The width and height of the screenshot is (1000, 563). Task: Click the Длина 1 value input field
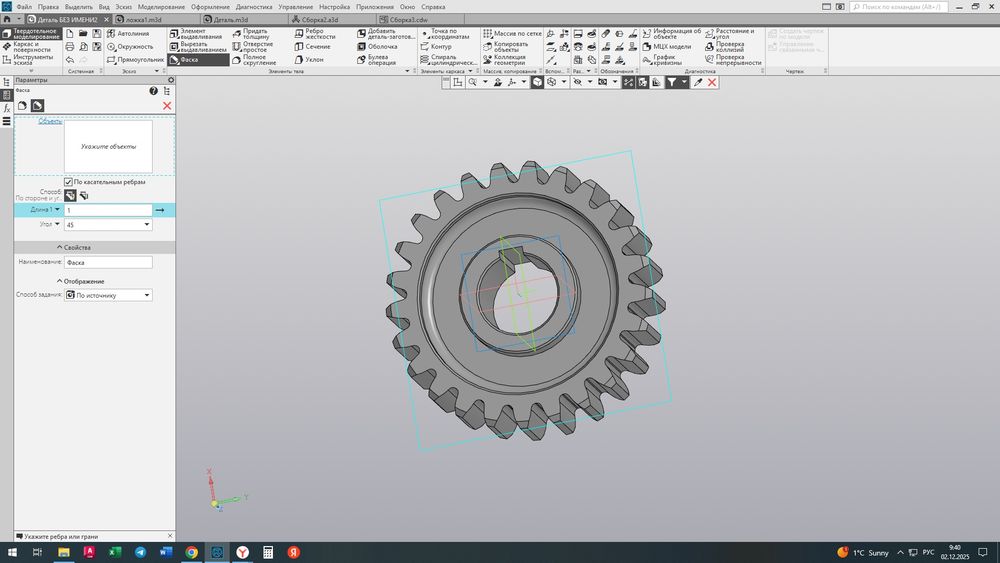pos(108,210)
